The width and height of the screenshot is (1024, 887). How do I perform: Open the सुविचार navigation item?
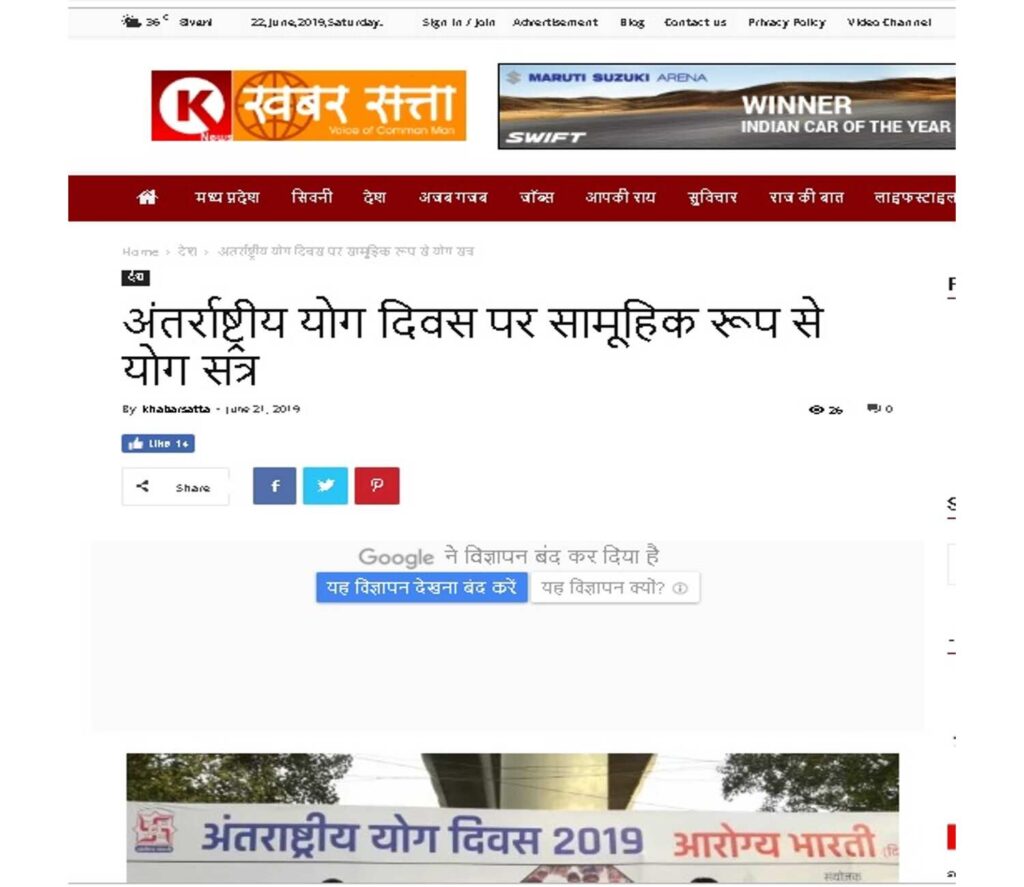click(712, 197)
